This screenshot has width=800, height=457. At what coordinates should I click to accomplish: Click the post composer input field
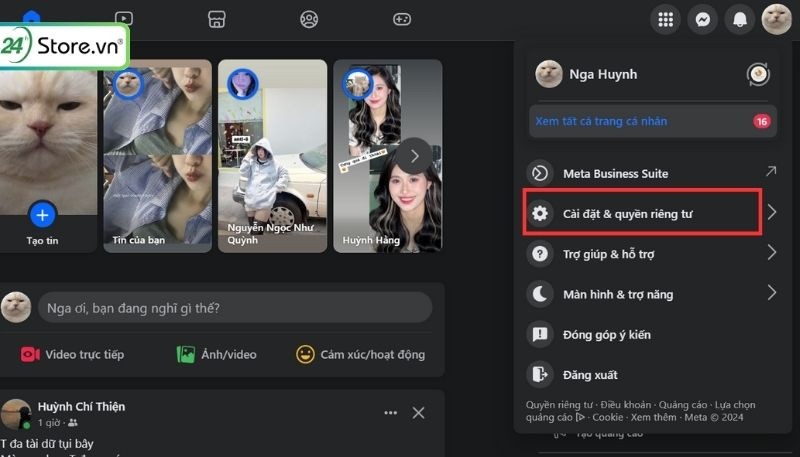pos(234,307)
